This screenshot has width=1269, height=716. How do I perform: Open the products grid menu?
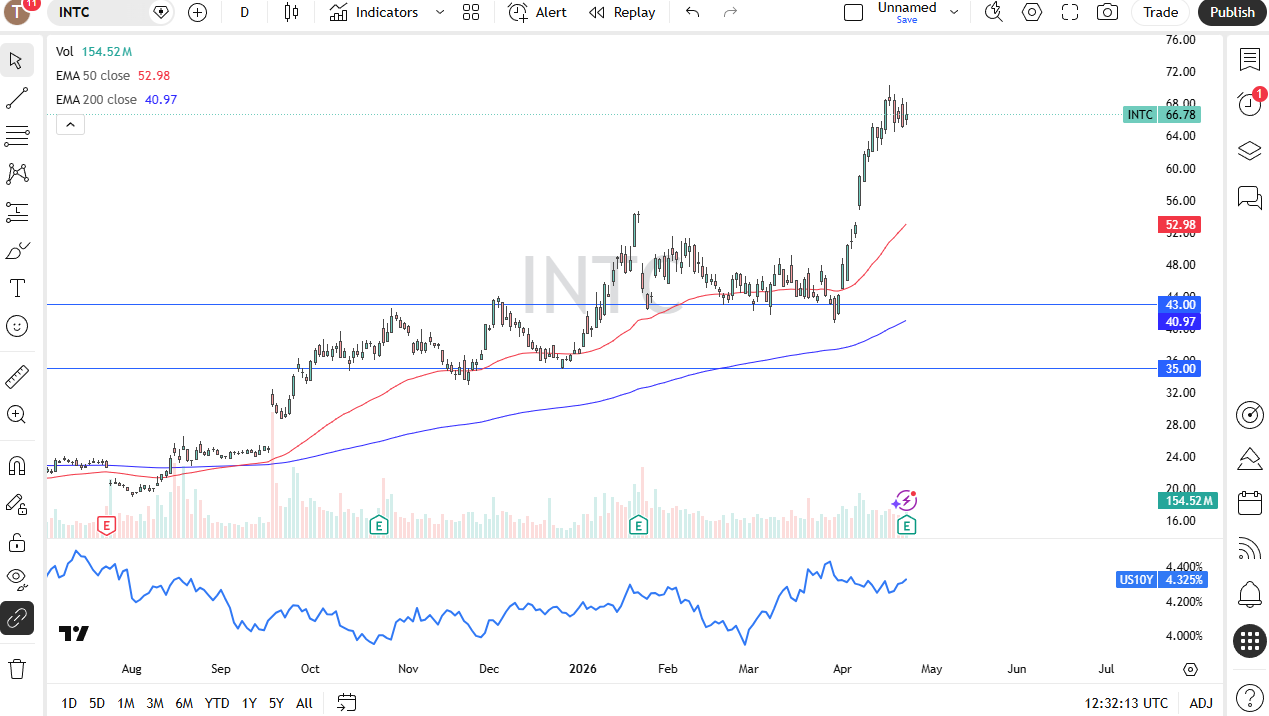click(1249, 641)
